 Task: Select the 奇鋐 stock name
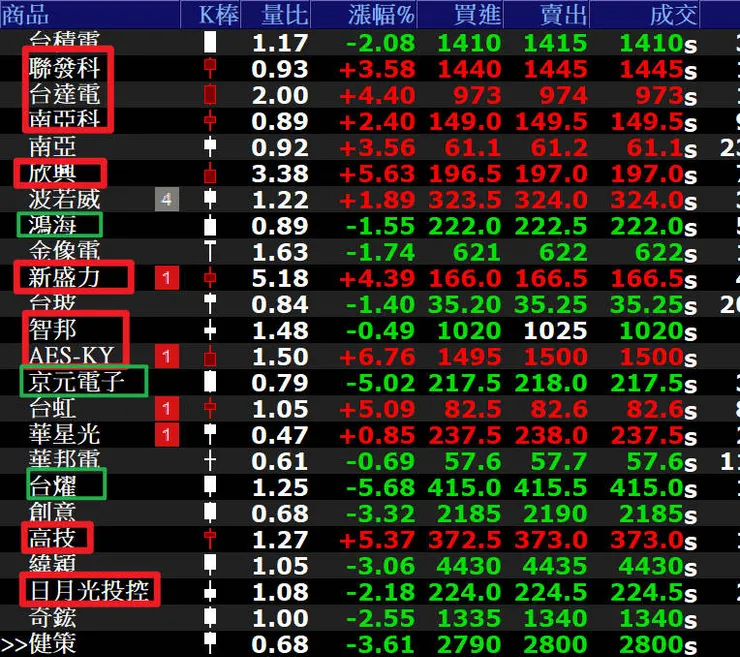coord(52,617)
